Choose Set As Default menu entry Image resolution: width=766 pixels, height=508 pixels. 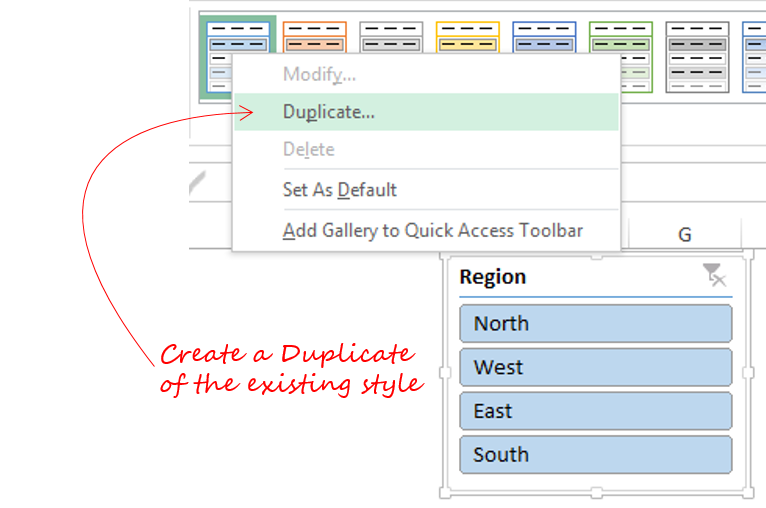pos(426,190)
